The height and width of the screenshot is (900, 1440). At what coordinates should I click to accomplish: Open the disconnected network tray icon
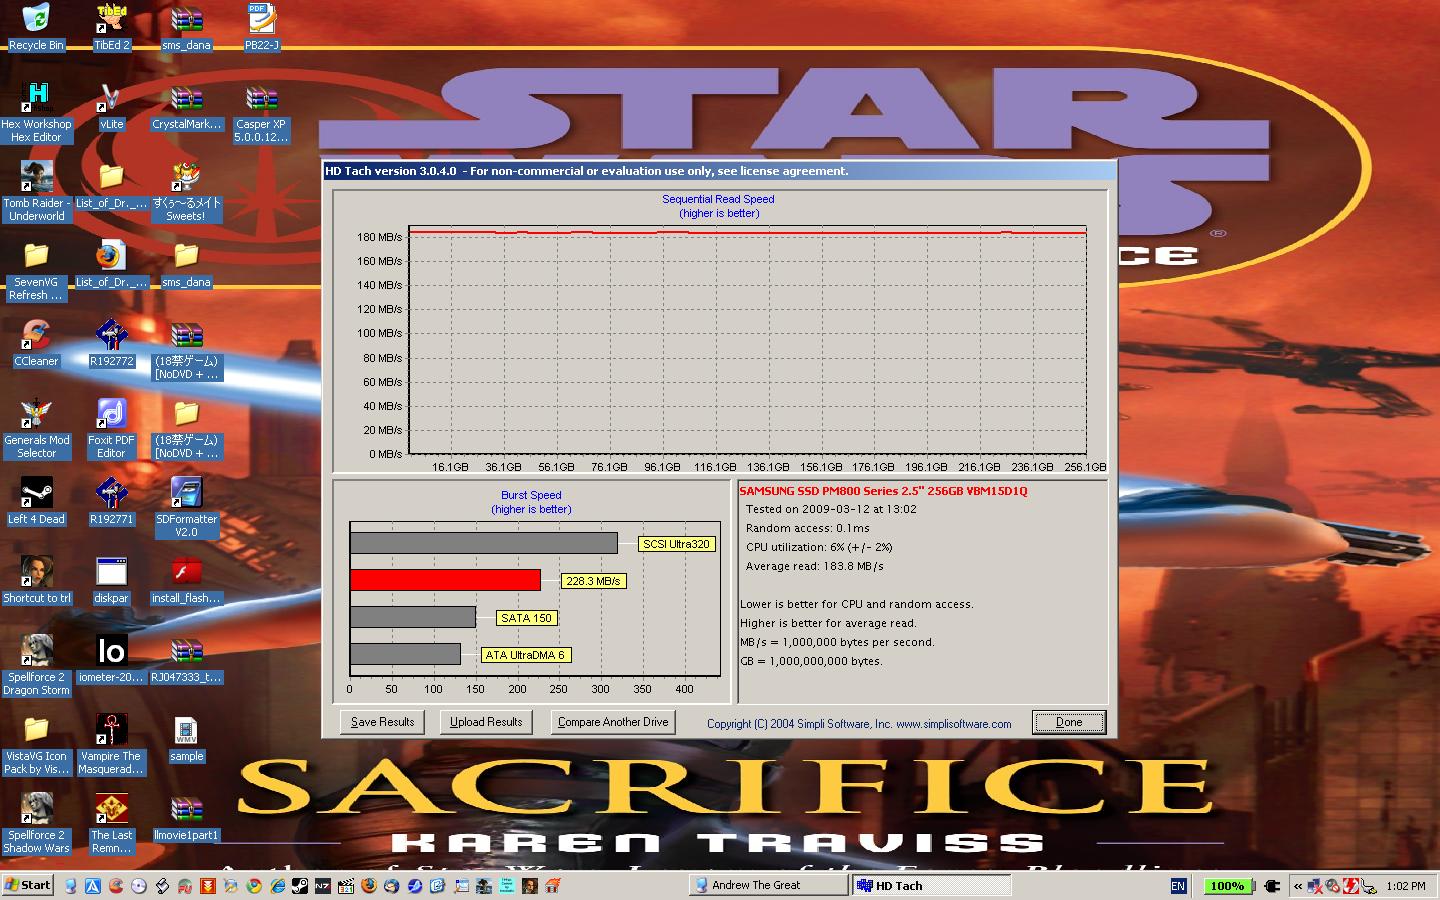click(1316, 886)
